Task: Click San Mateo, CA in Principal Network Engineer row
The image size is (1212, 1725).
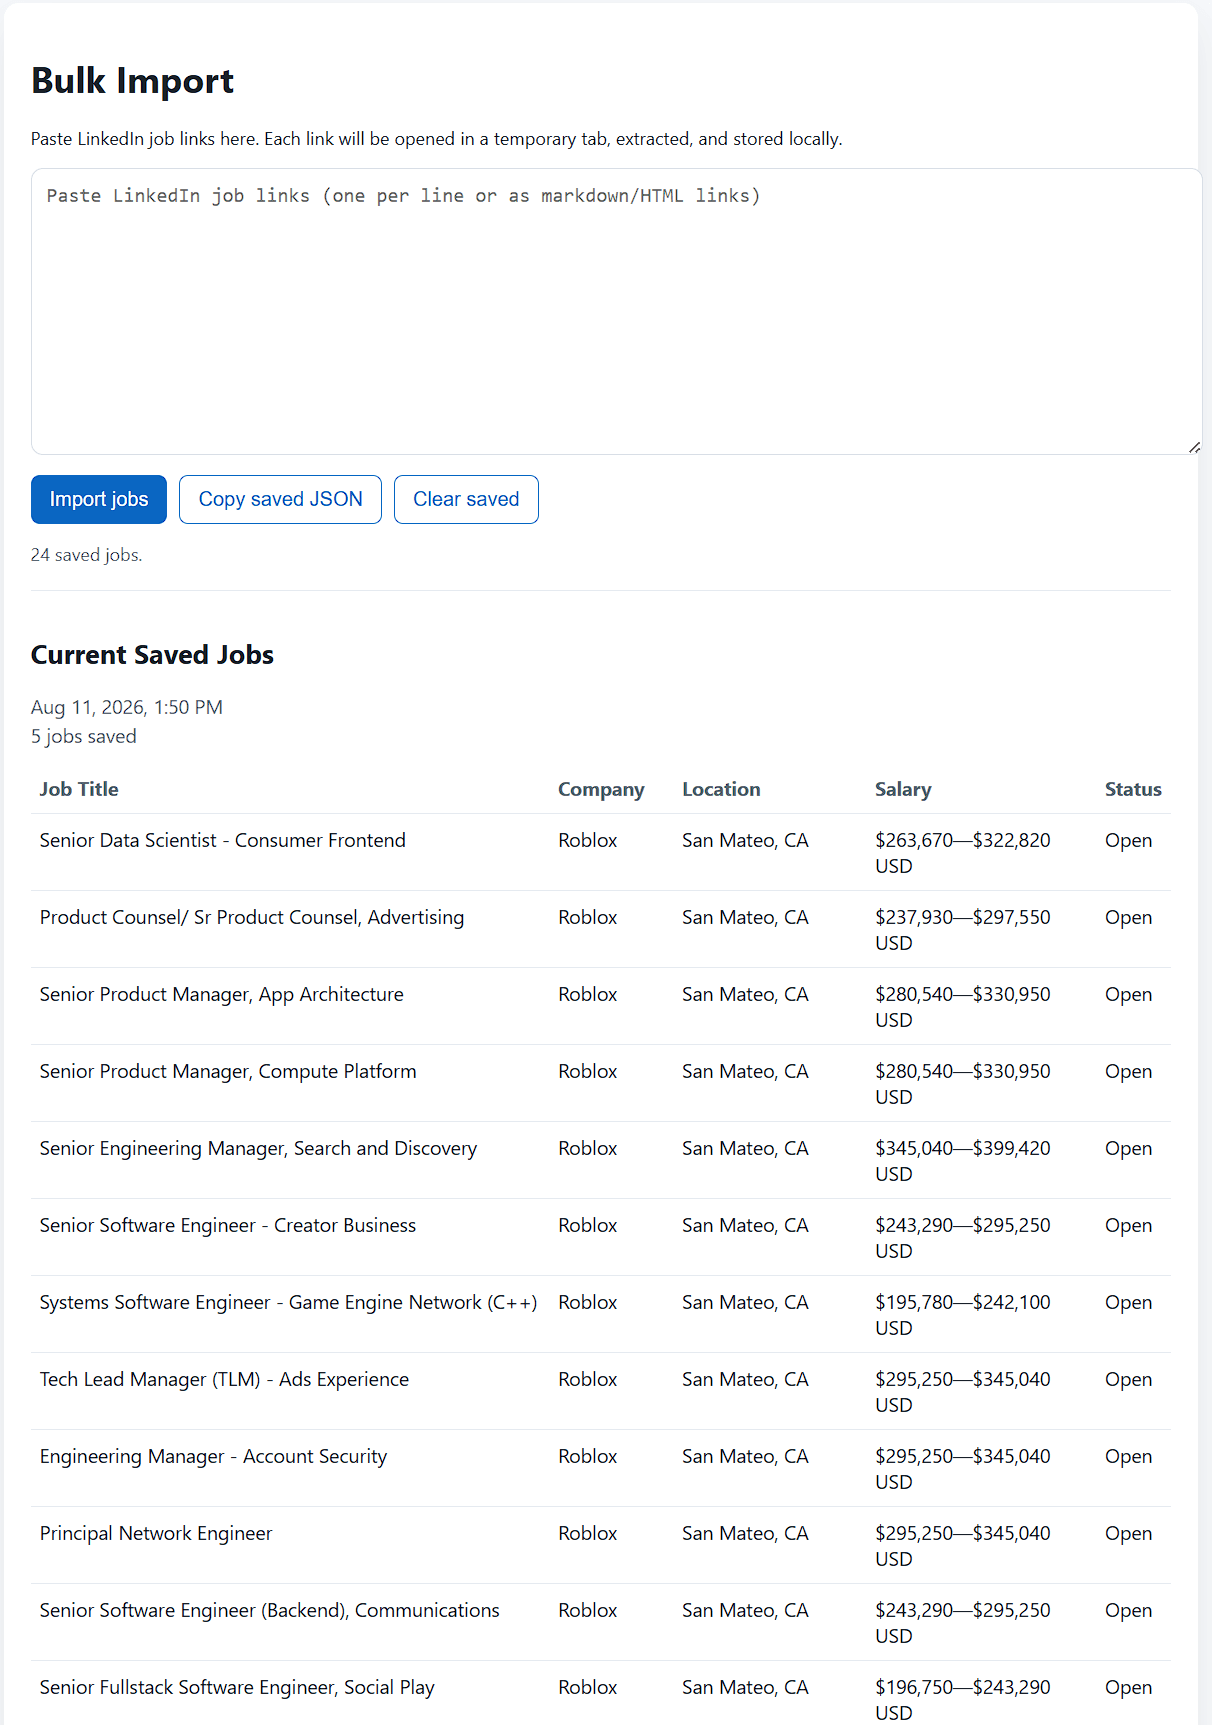Action: coord(745,1533)
